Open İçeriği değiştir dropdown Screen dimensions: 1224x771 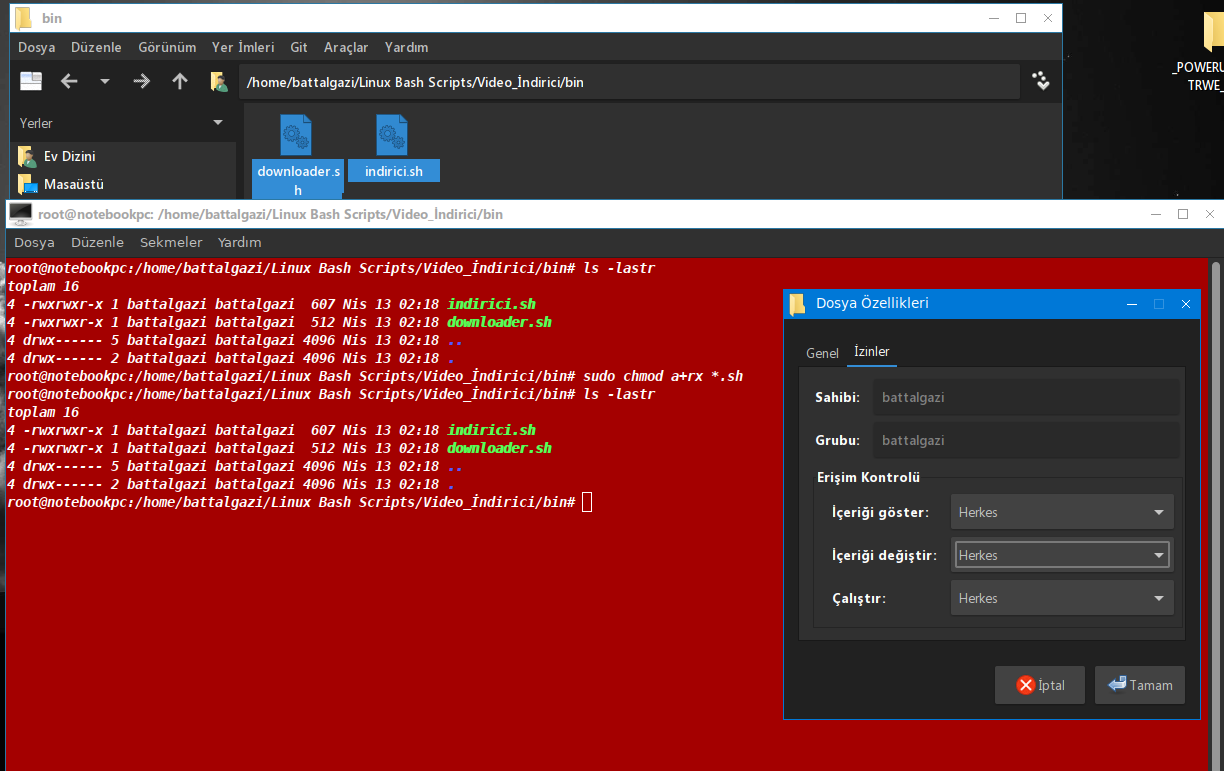click(x=1062, y=555)
